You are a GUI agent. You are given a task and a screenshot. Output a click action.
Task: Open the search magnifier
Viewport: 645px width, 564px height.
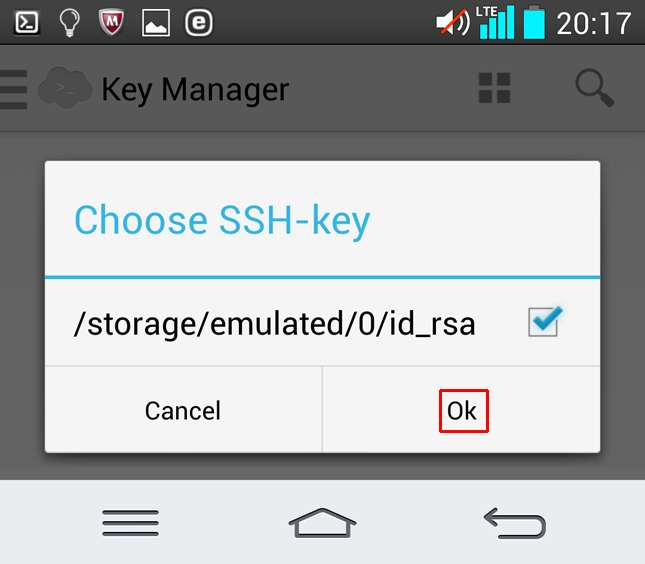coord(594,88)
